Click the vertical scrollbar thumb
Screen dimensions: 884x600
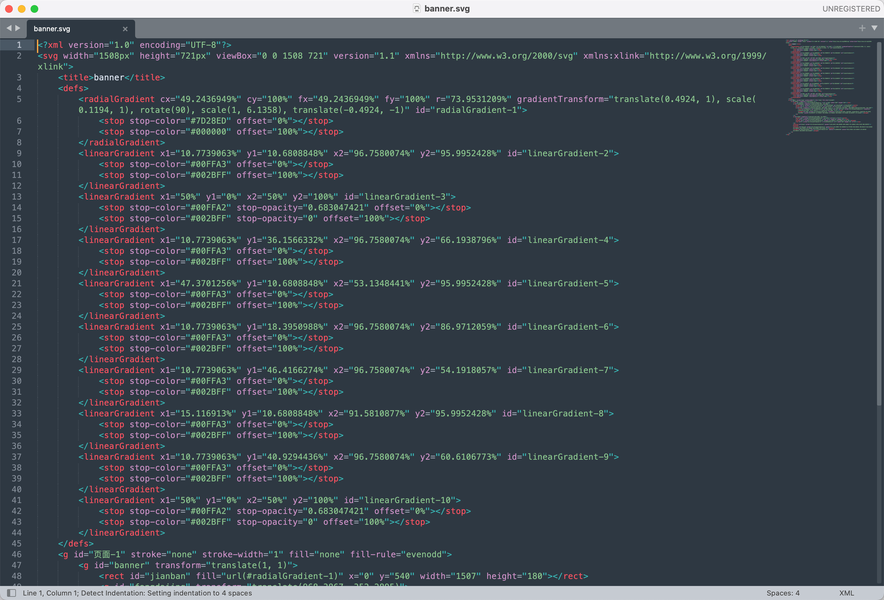pos(879,223)
